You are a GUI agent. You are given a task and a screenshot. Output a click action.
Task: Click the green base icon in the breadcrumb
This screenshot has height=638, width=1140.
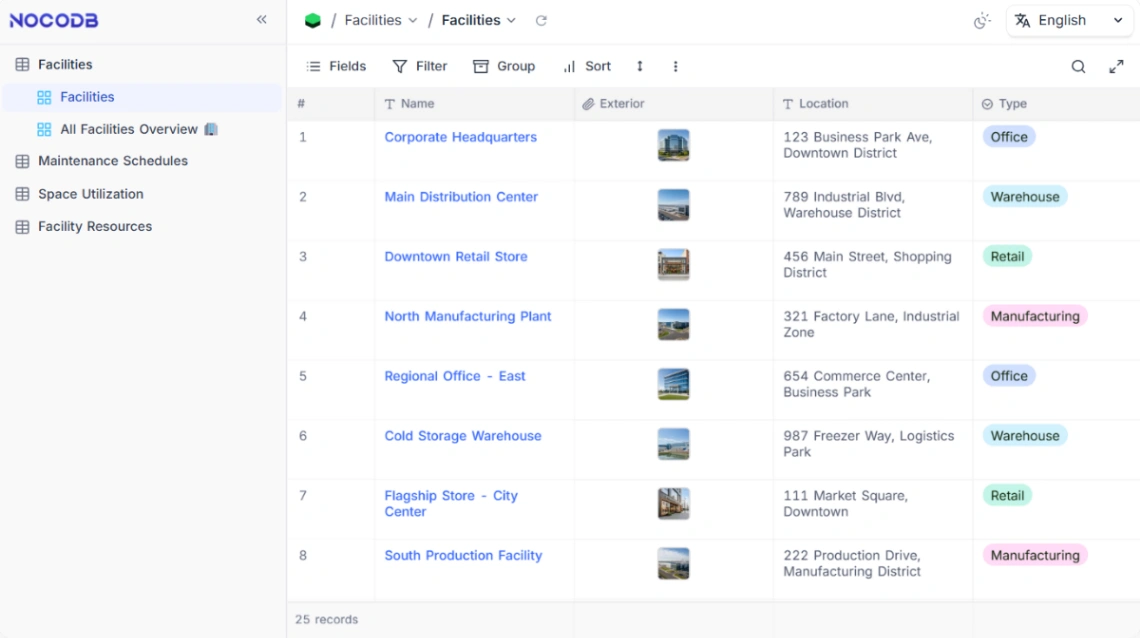point(313,19)
